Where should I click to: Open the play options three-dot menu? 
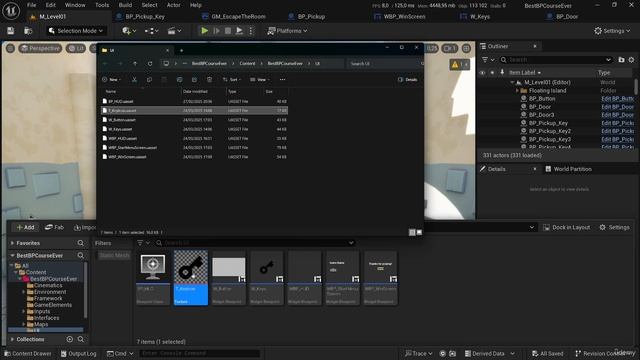click(251, 31)
